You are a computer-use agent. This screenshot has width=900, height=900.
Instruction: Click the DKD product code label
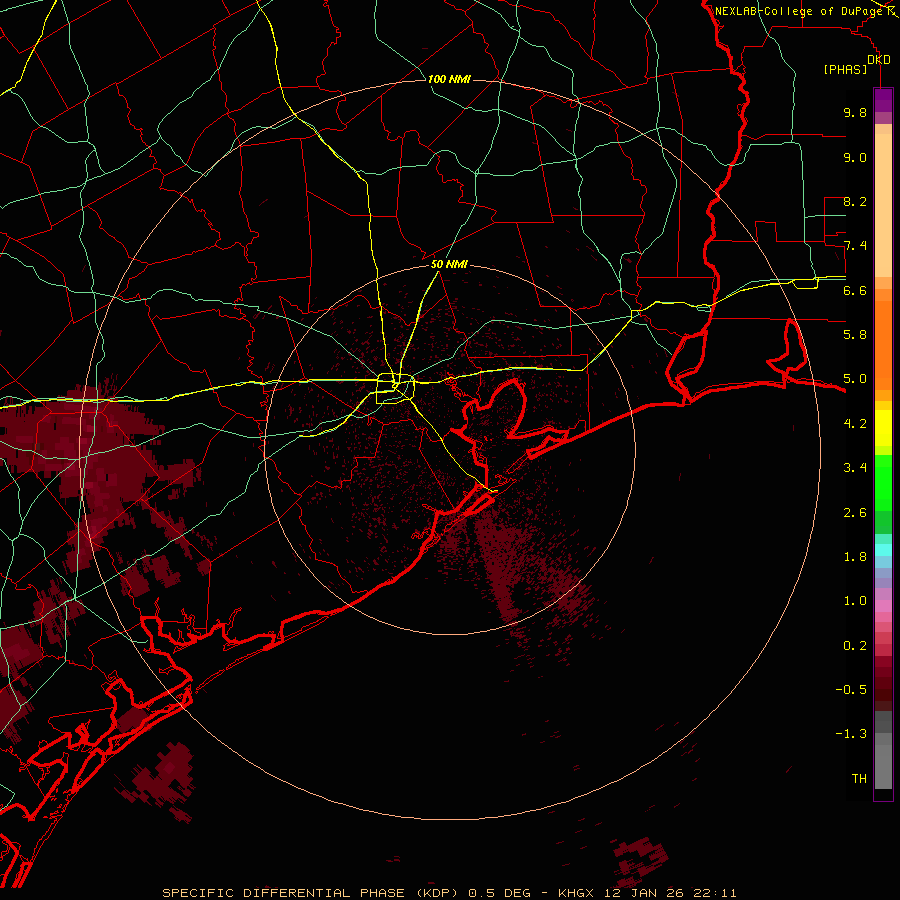coord(879,59)
